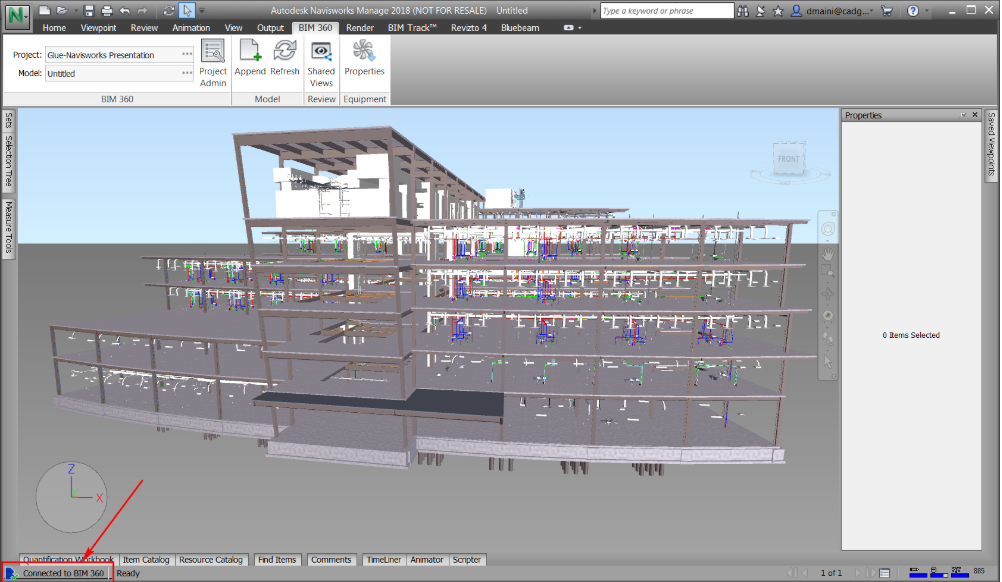Open the Find Items tab
Viewport: 1002px width, 582px height.
(277, 560)
